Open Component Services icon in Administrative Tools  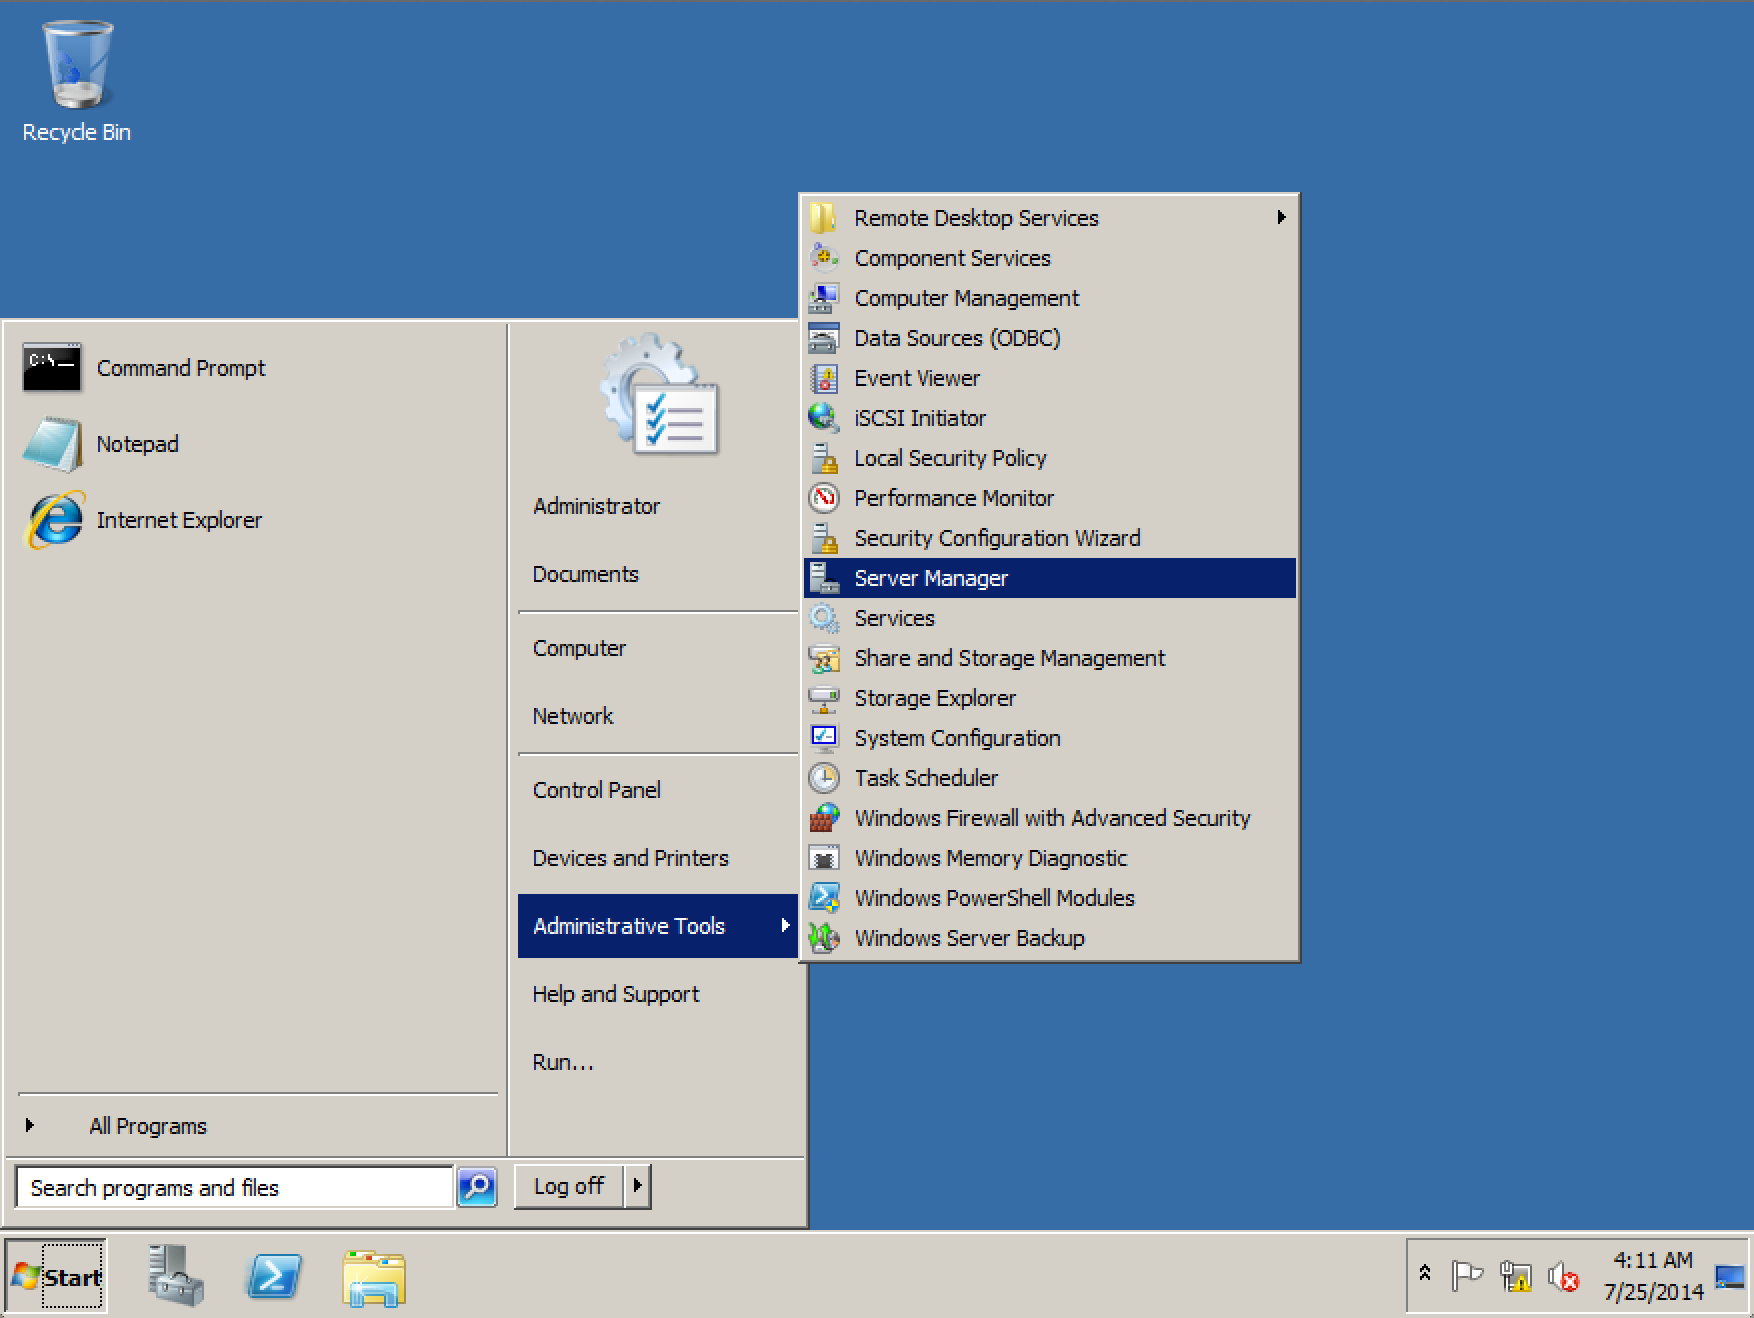[824, 258]
